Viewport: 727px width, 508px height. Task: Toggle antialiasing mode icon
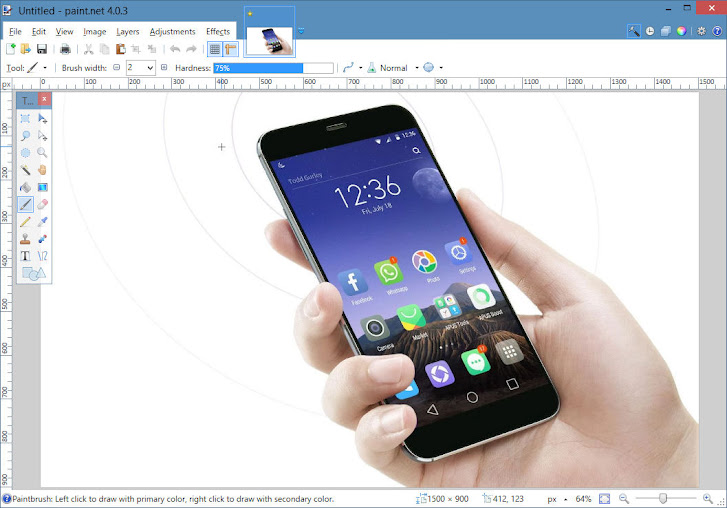(429, 68)
